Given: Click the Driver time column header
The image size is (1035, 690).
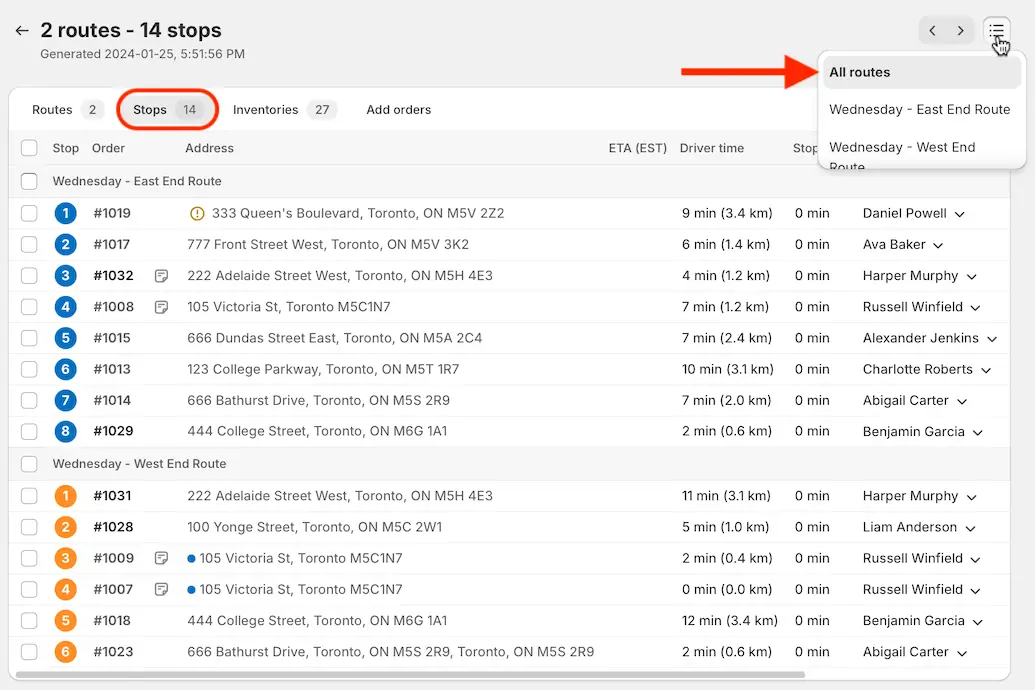Looking at the screenshot, I should (712, 148).
